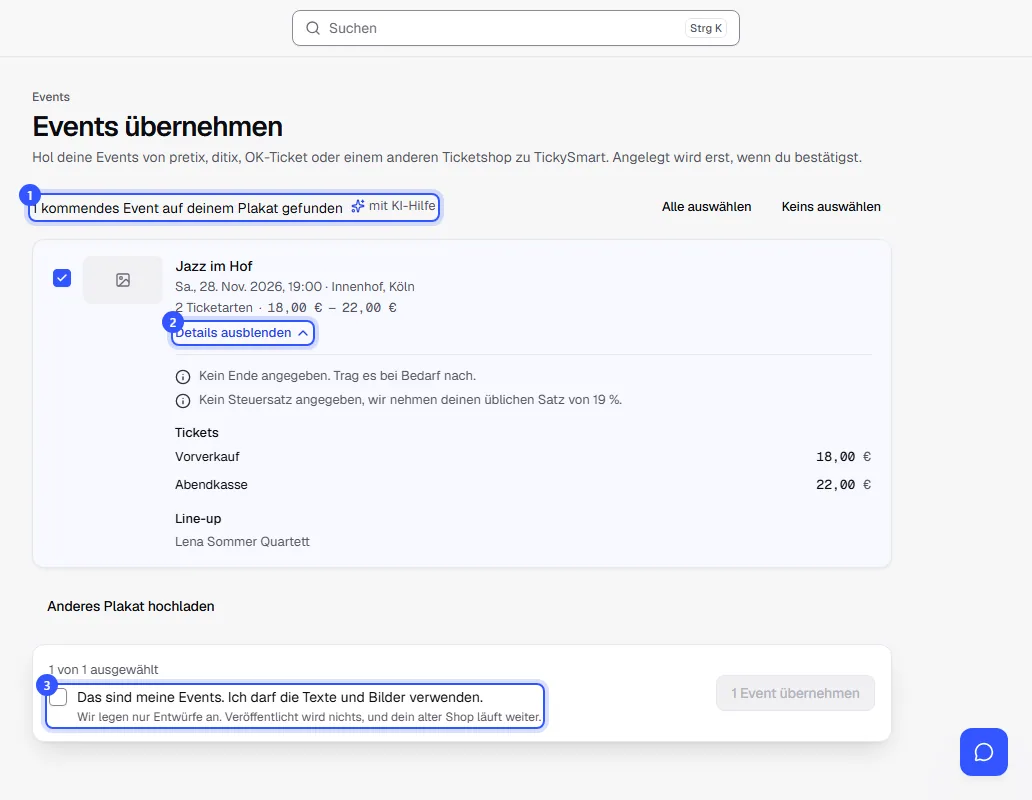The width and height of the screenshot is (1032, 800).
Task: Open the chat support bubble
Action: [x=983, y=752]
